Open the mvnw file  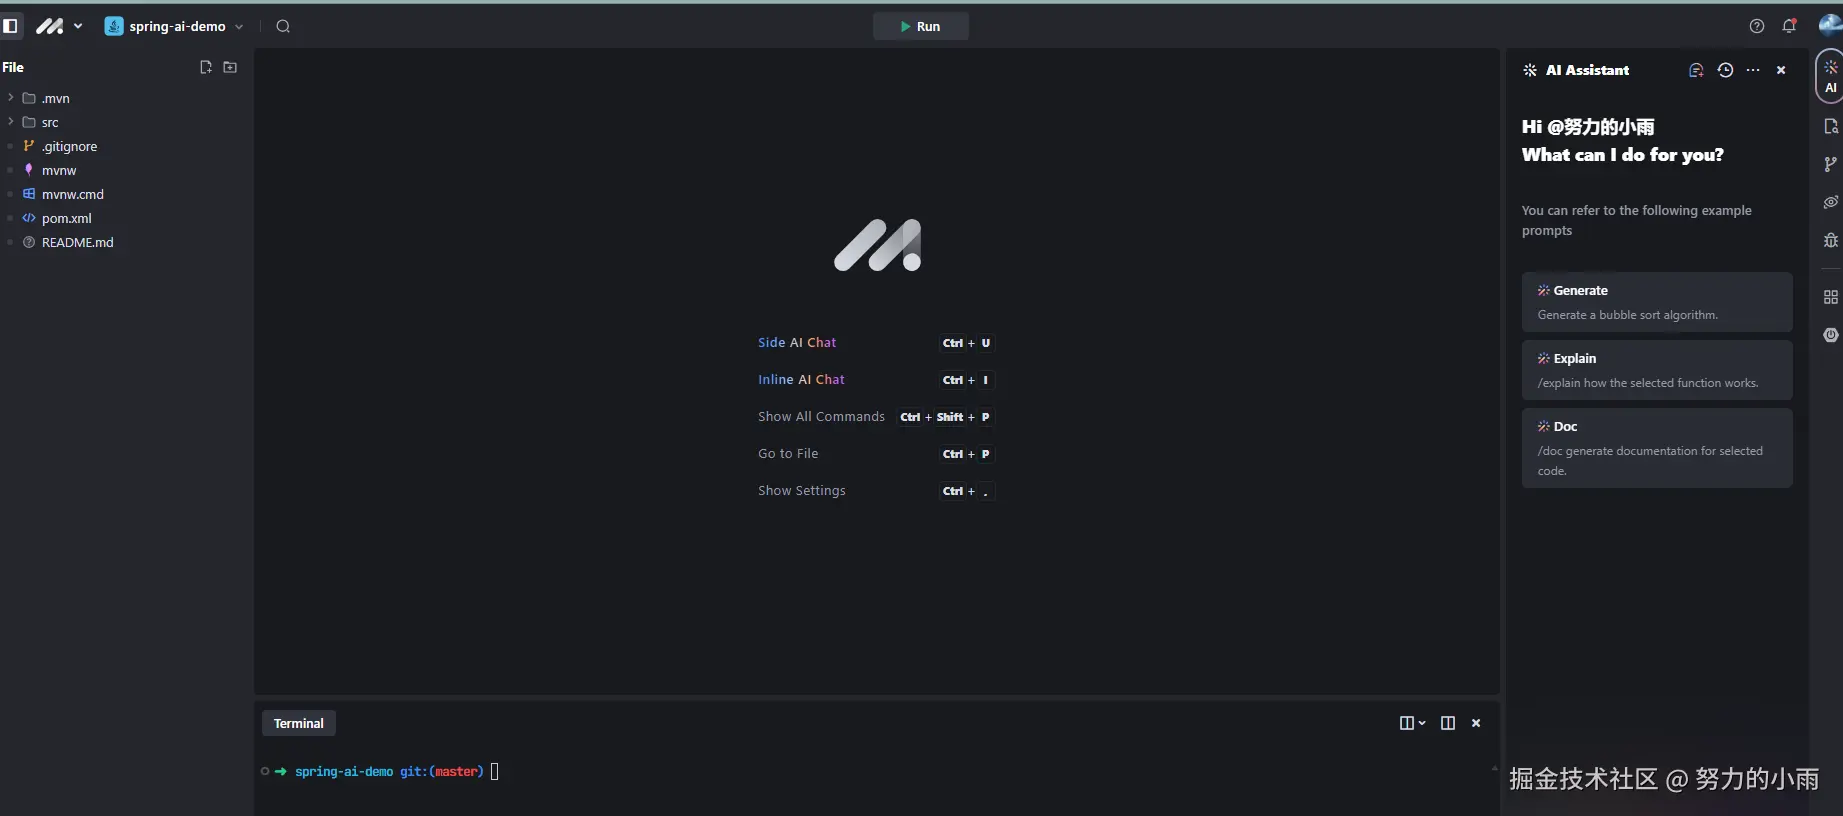coord(59,170)
